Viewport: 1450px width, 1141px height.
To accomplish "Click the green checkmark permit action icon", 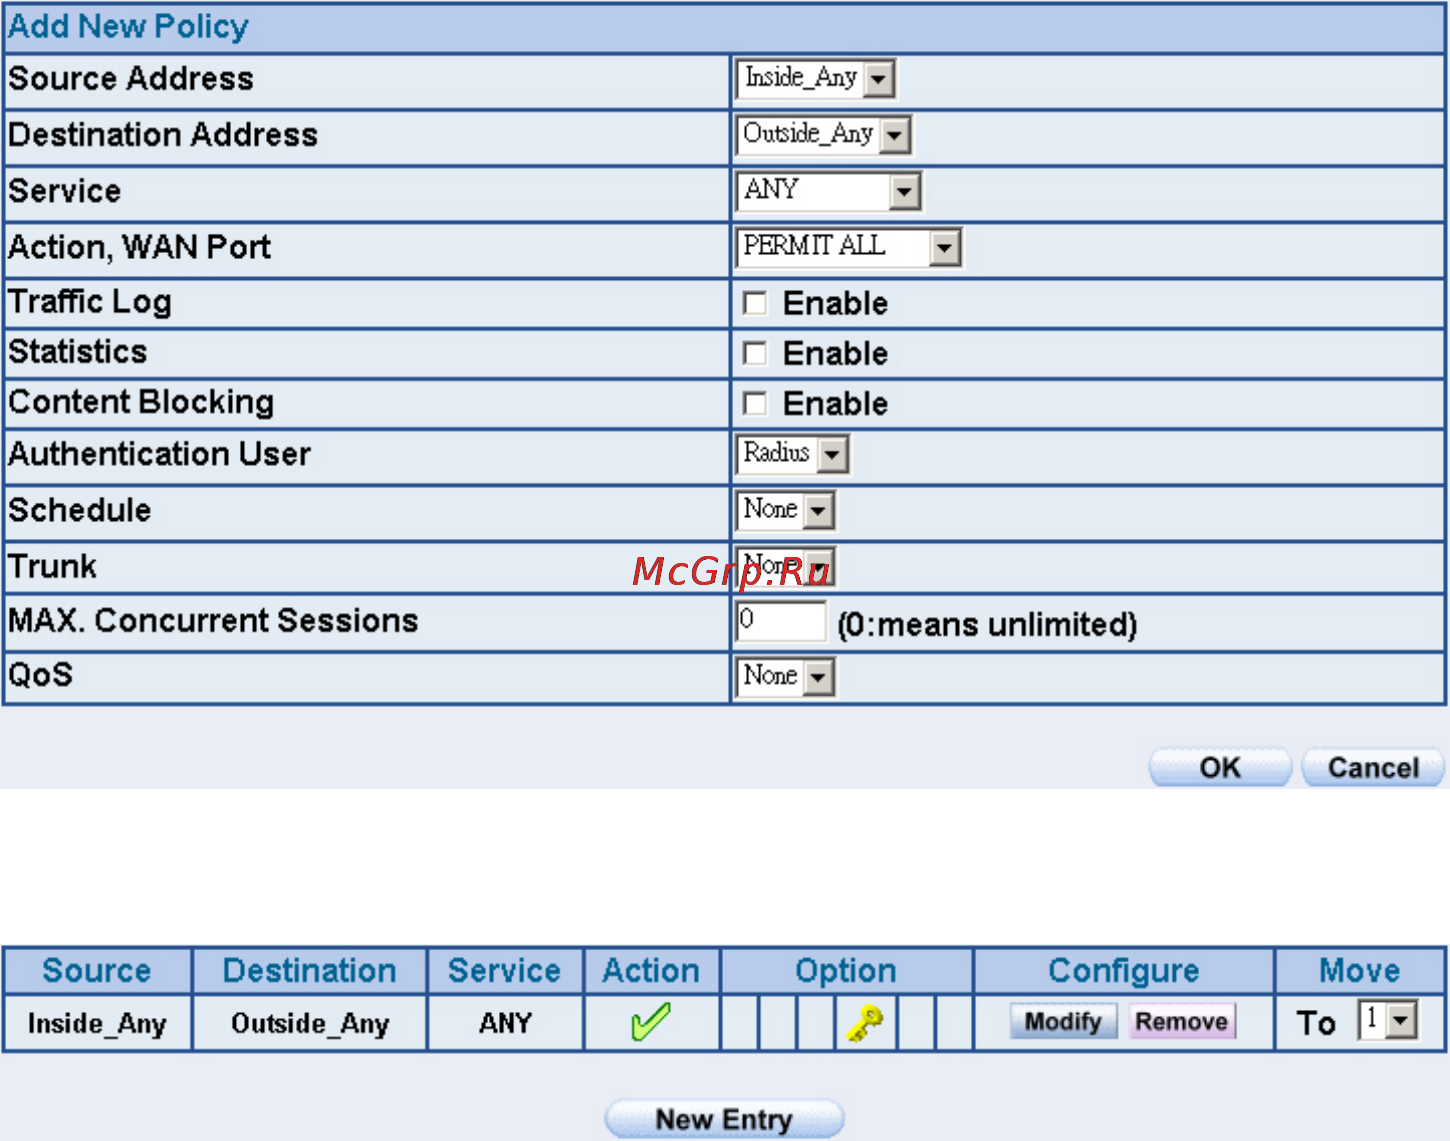I will click(651, 1022).
